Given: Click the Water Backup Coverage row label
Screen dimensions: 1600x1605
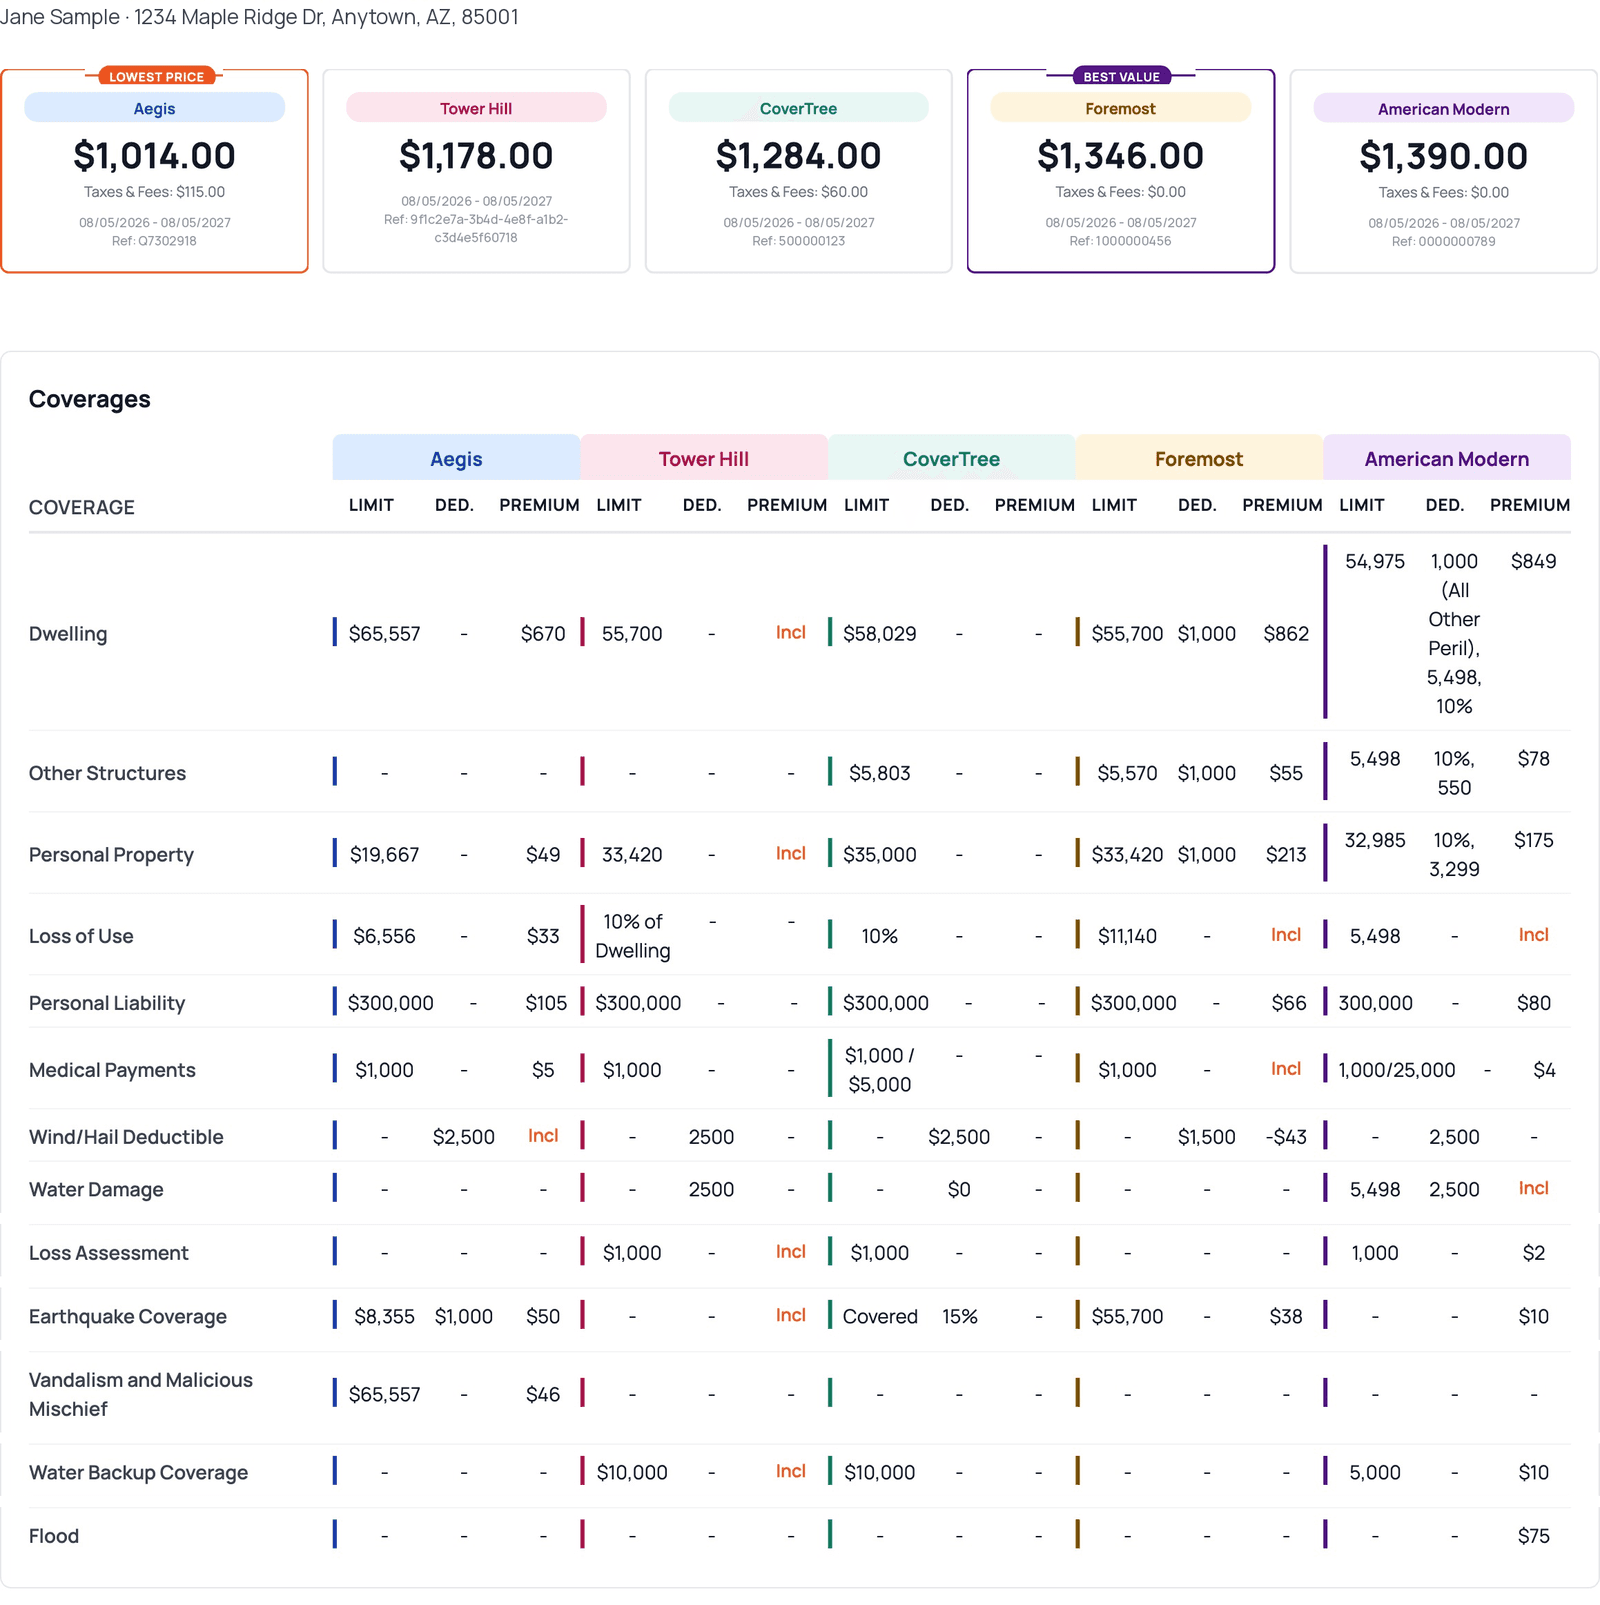Looking at the screenshot, I should pyautogui.click(x=138, y=1473).
